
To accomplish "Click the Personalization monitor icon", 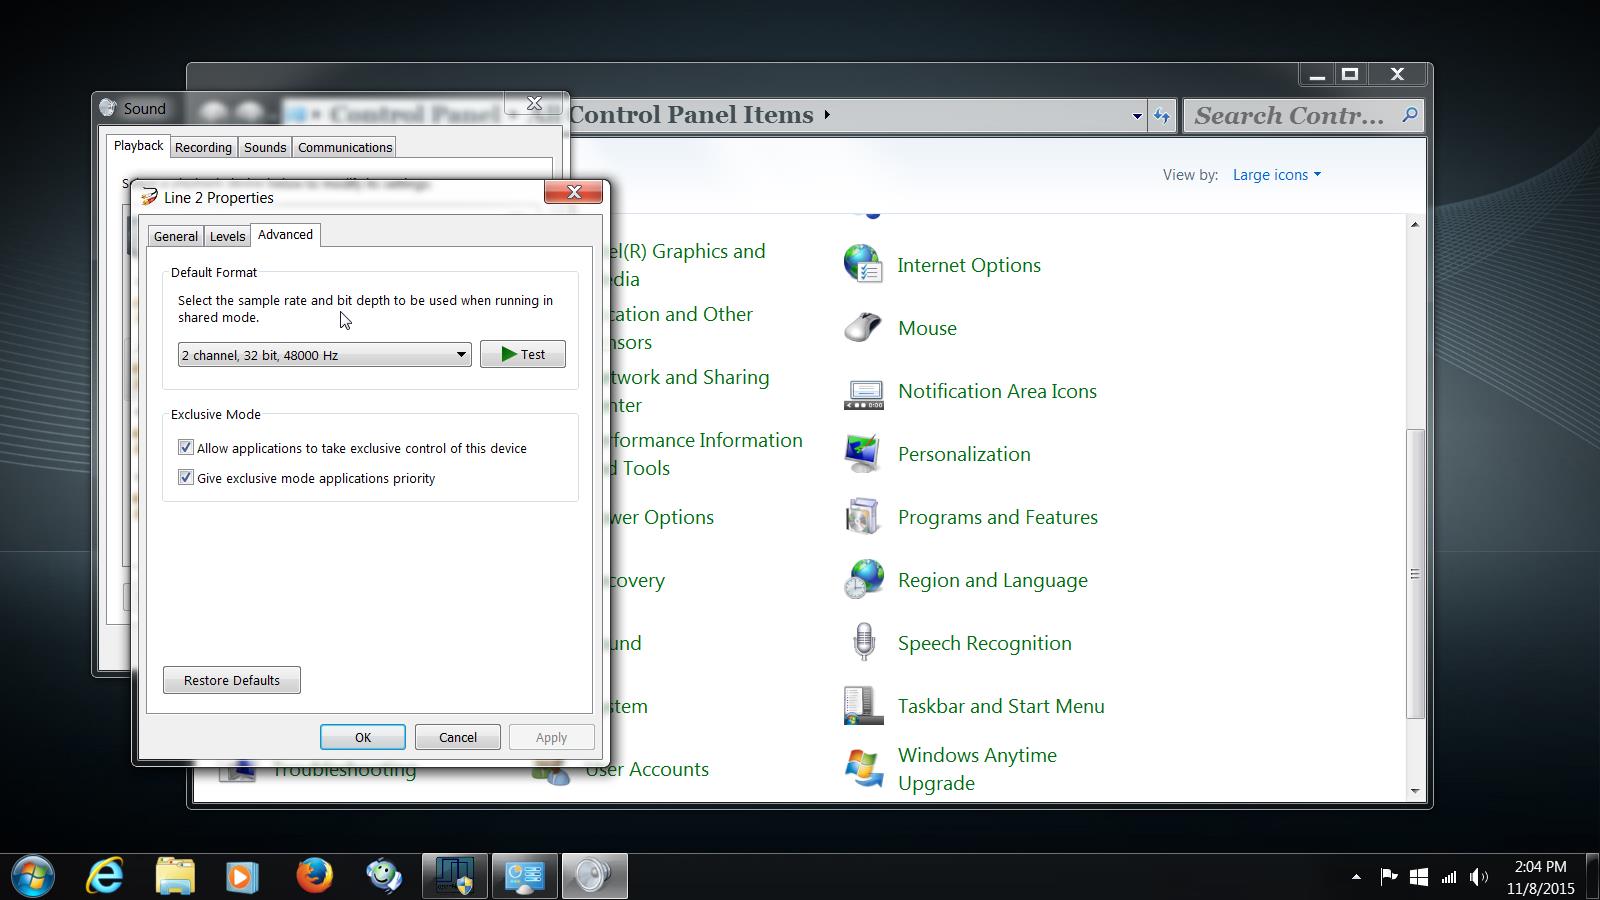I will point(863,454).
